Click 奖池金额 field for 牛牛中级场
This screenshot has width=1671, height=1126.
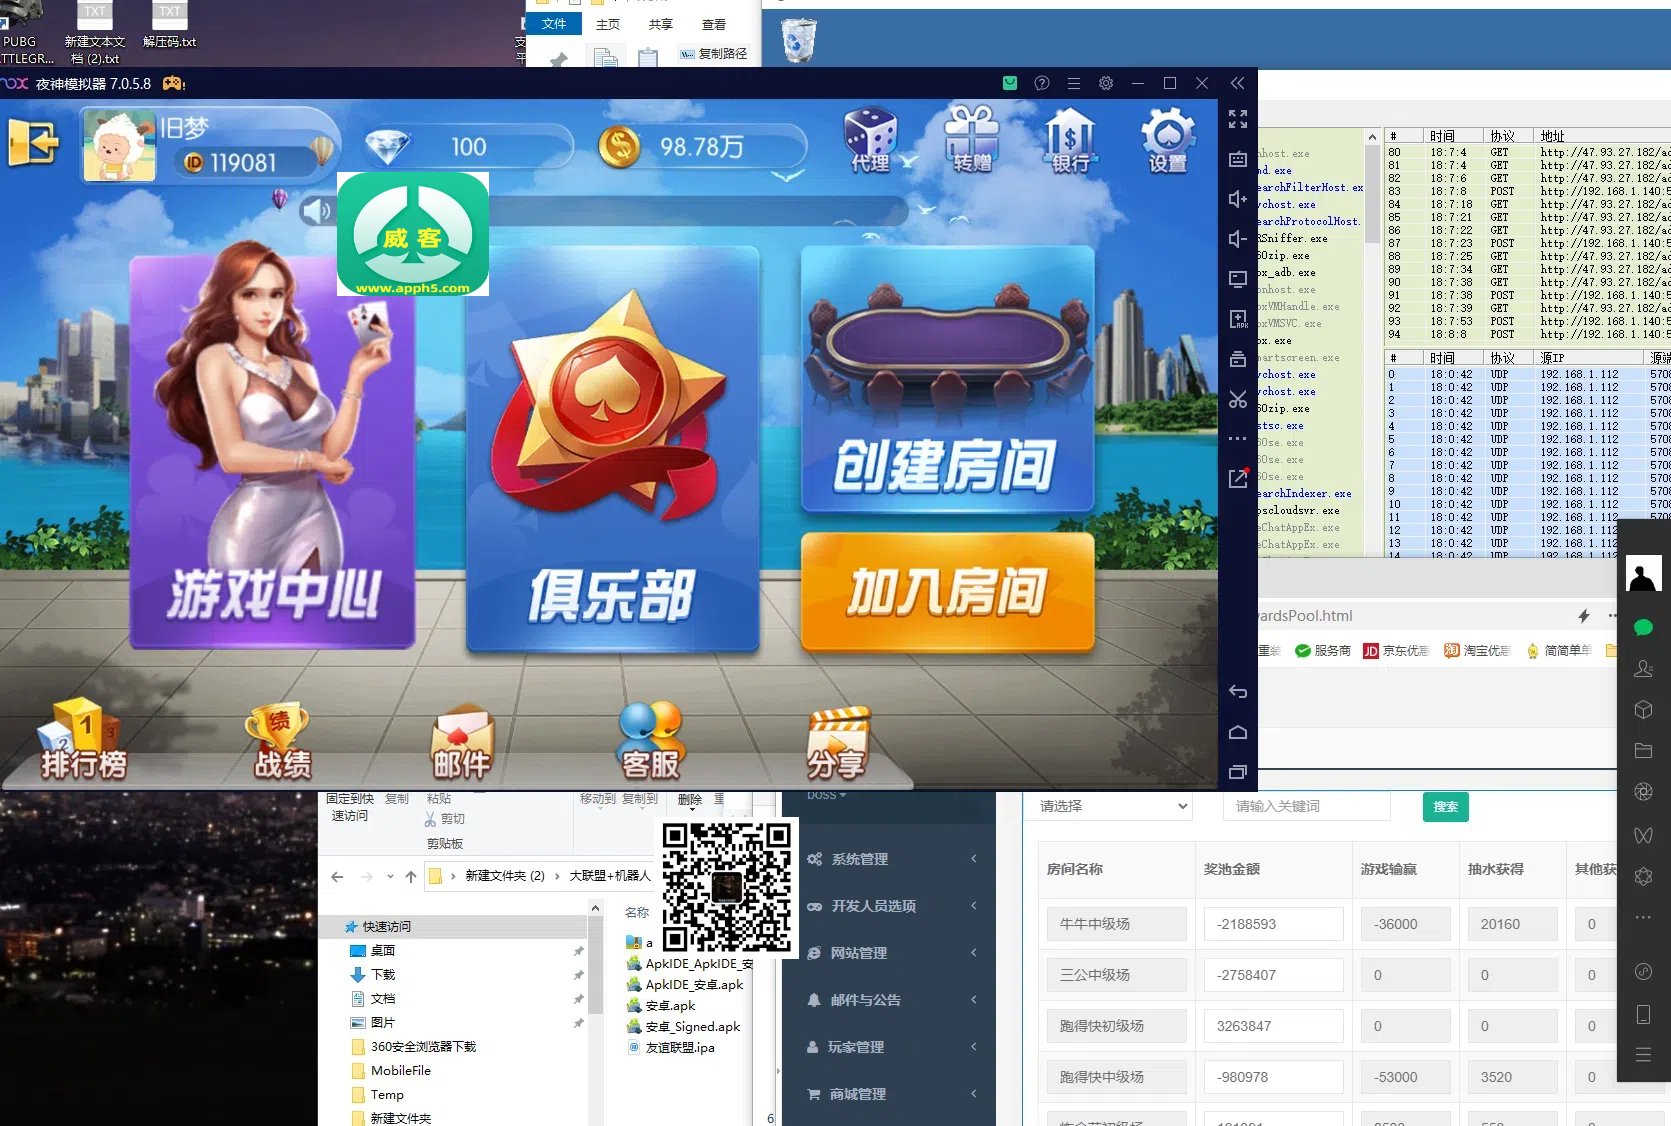[1273, 924]
